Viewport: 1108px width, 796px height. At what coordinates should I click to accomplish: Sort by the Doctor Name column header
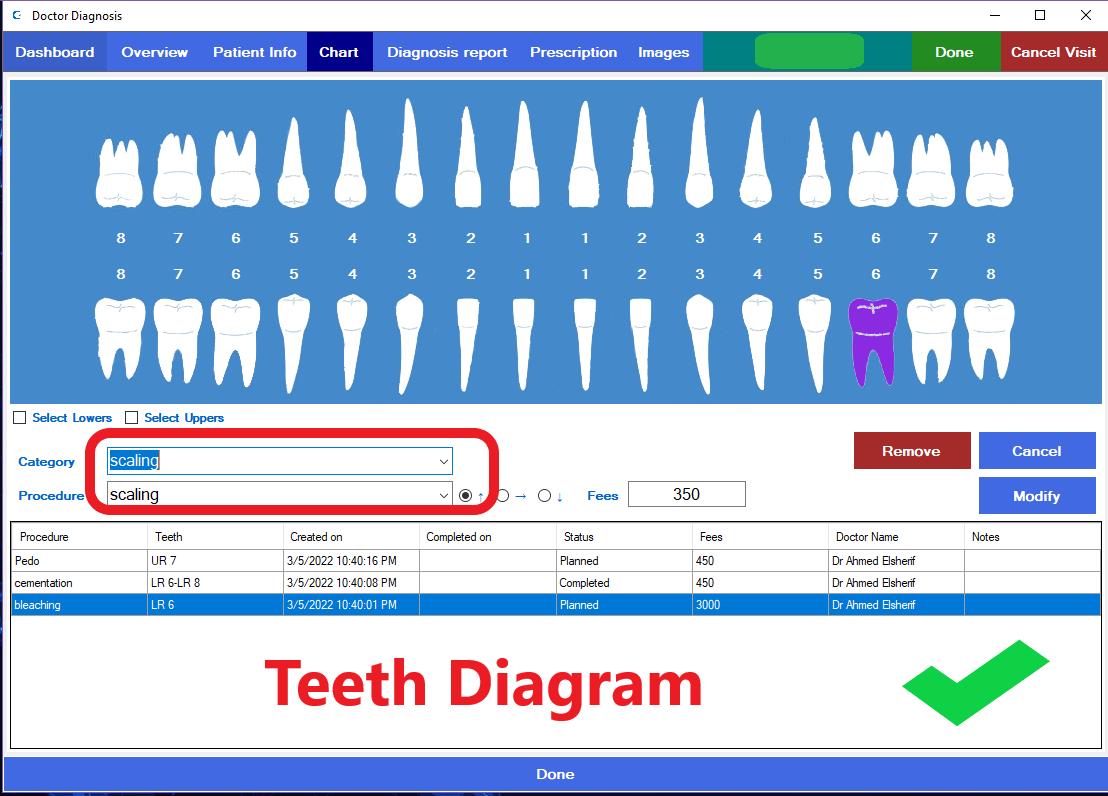896,537
